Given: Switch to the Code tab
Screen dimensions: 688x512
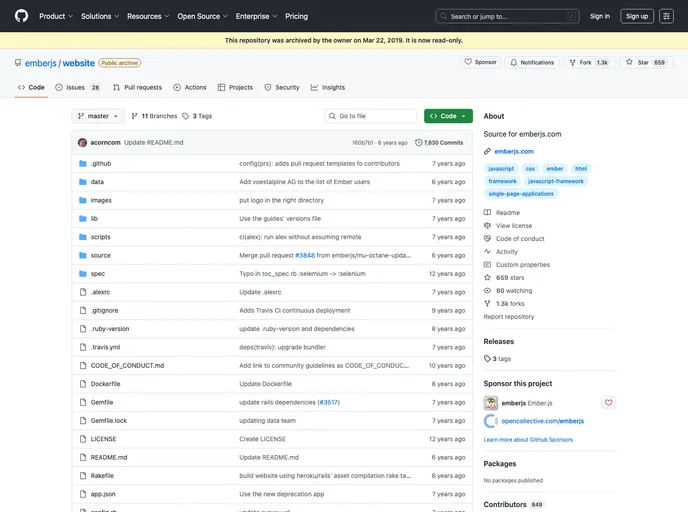Looking at the screenshot, I should [x=31, y=87].
